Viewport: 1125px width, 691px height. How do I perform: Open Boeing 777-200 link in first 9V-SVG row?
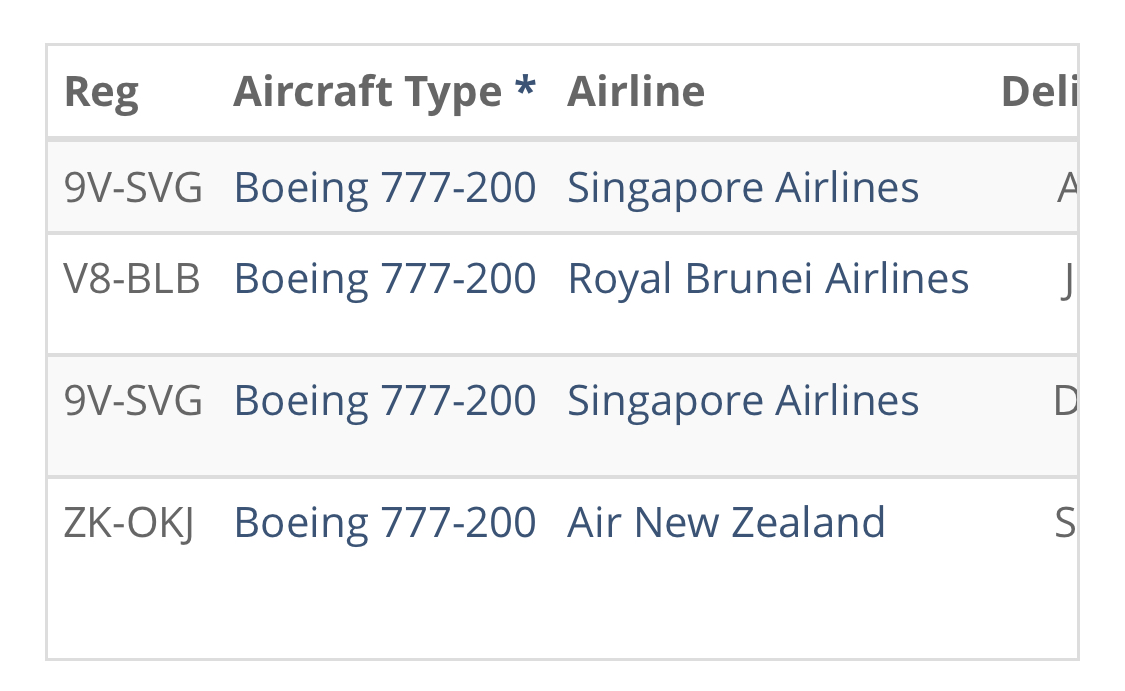click(385, 188)
